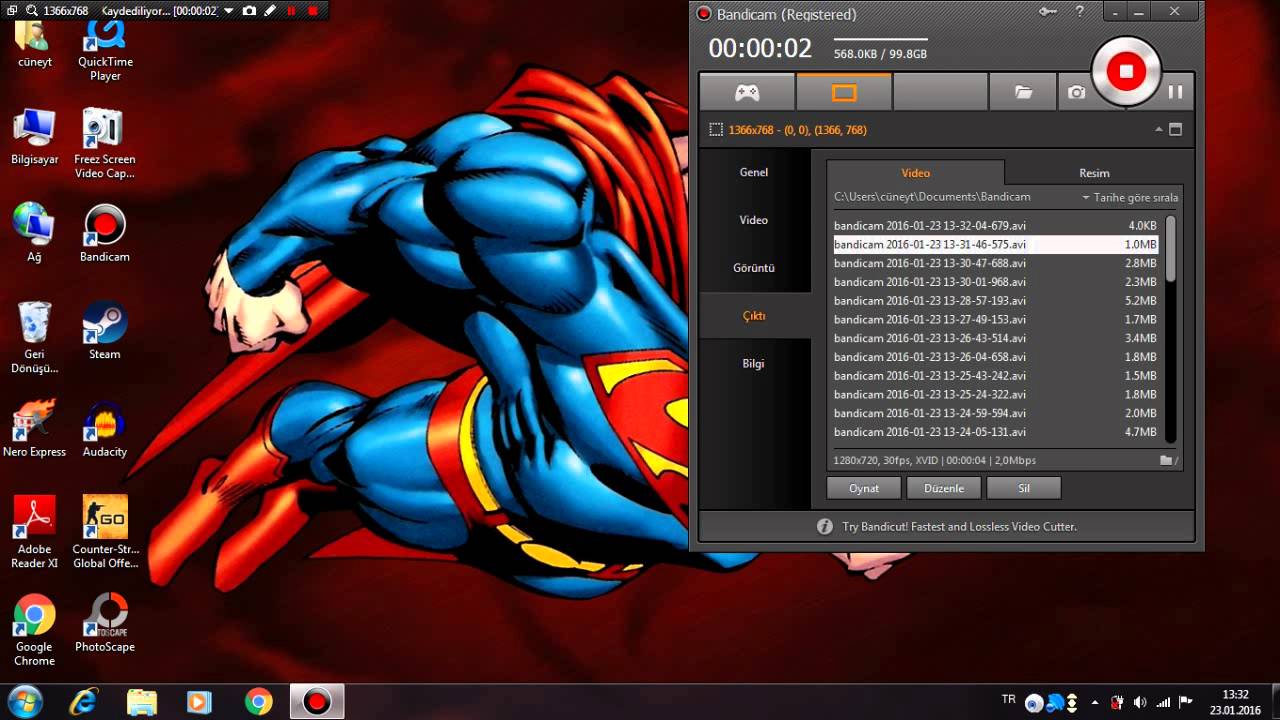The image size is (1280, 720).
Task: Click the Düzenle button
Action: coord(944,488)
